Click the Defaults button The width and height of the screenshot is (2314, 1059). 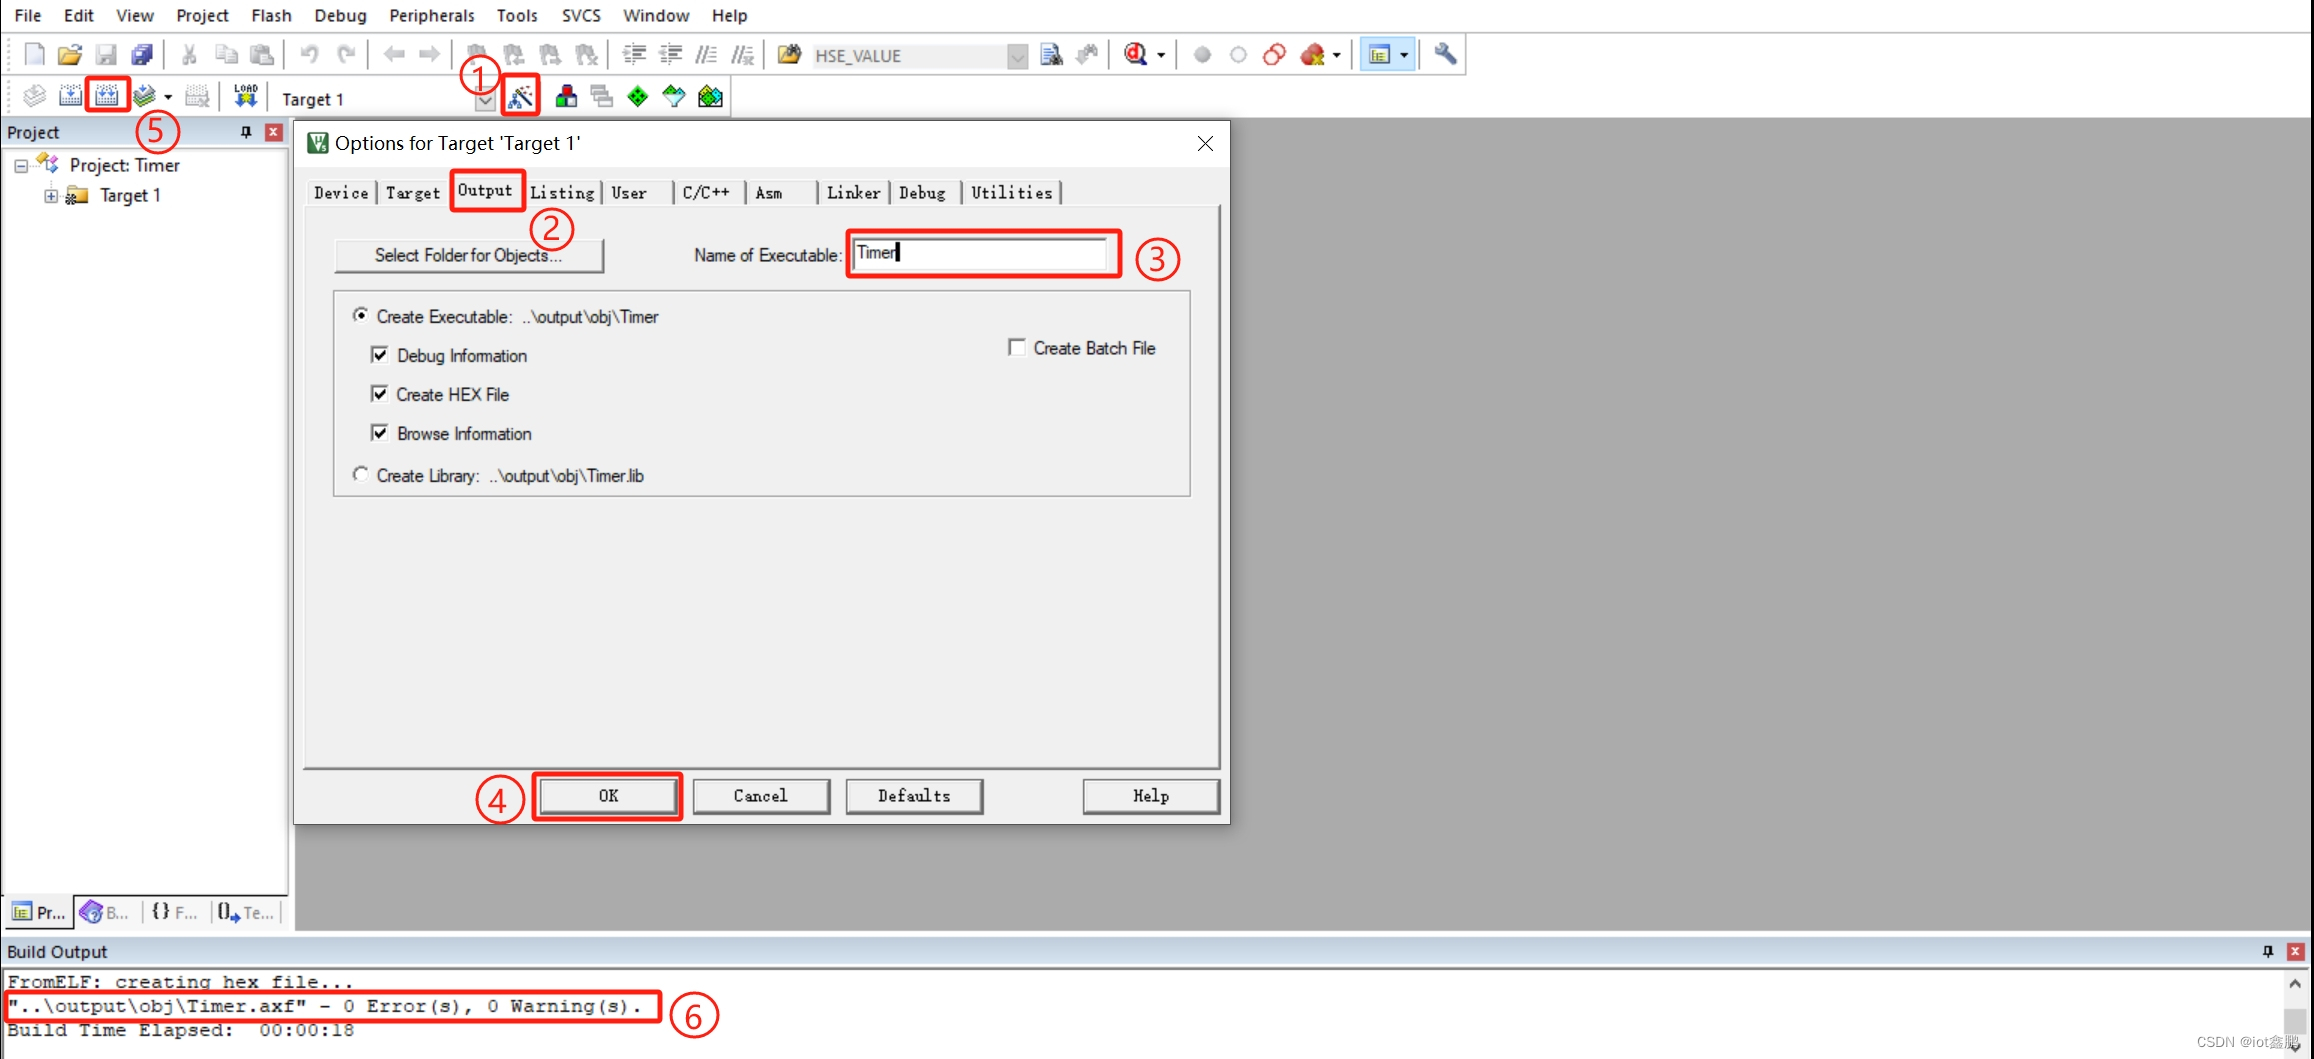(914, 796)
